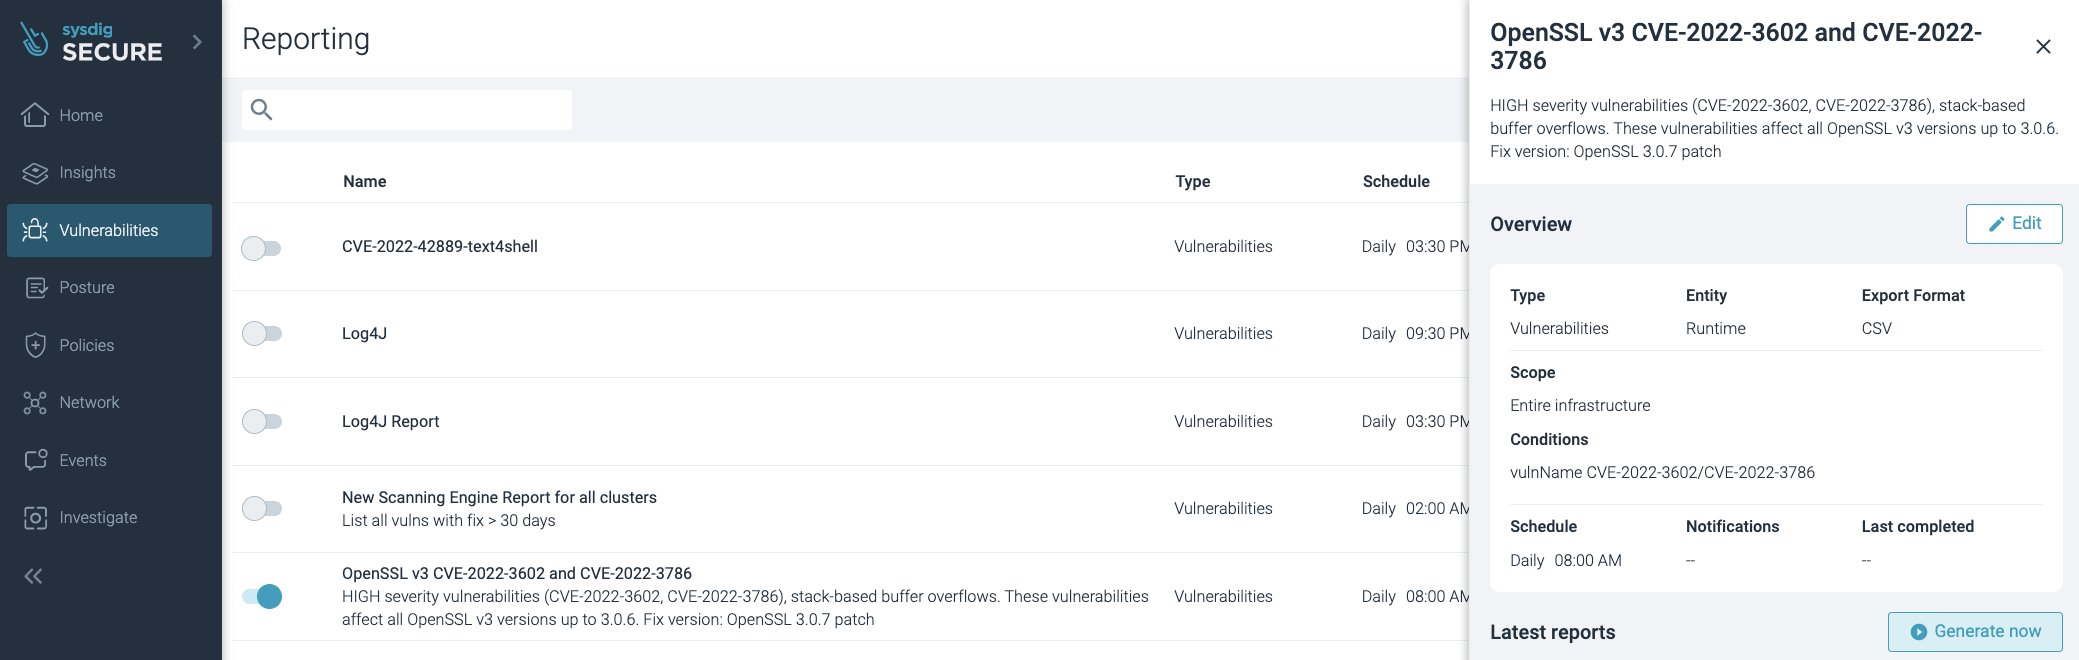Enable the CVE-2022-42889-text4shell report toggle

[x=261, y=248]
